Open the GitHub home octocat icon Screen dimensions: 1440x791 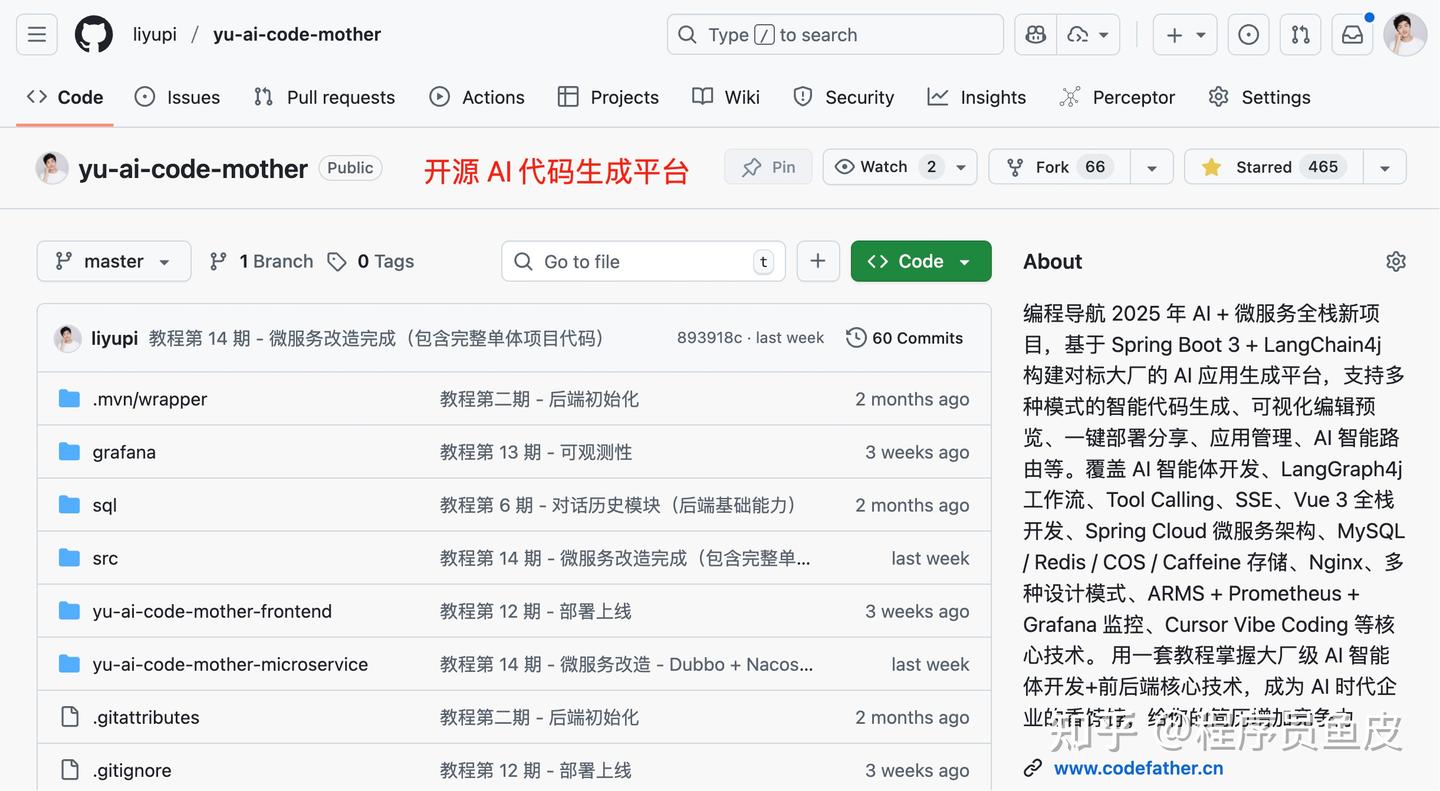pyautogui.click(x=93, y=33)
